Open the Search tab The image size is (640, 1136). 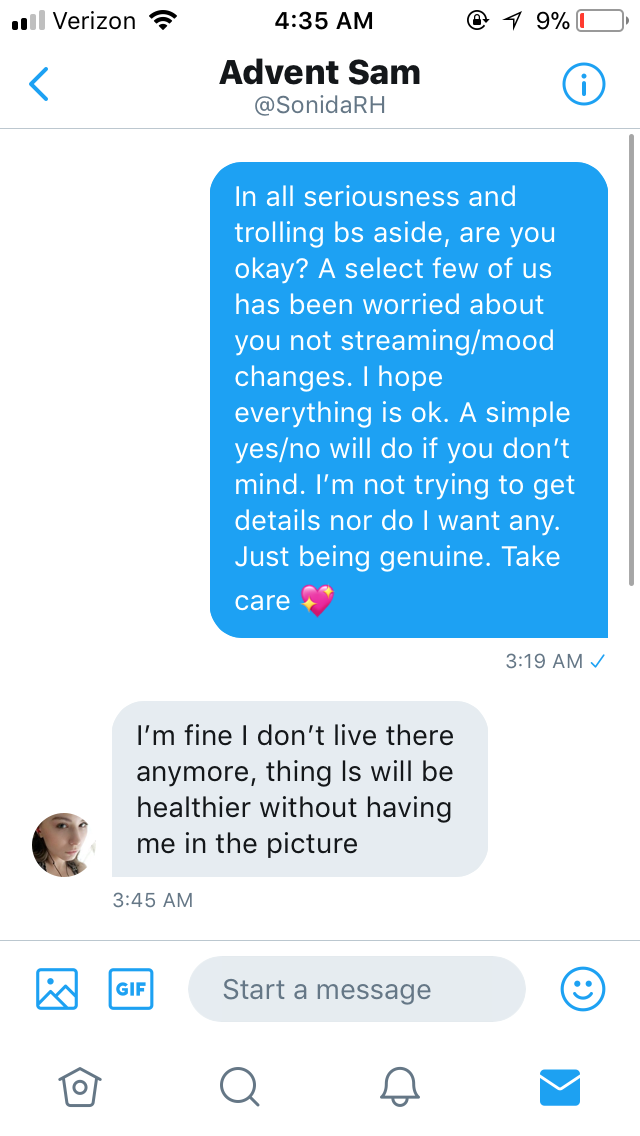pos(240,1085)
